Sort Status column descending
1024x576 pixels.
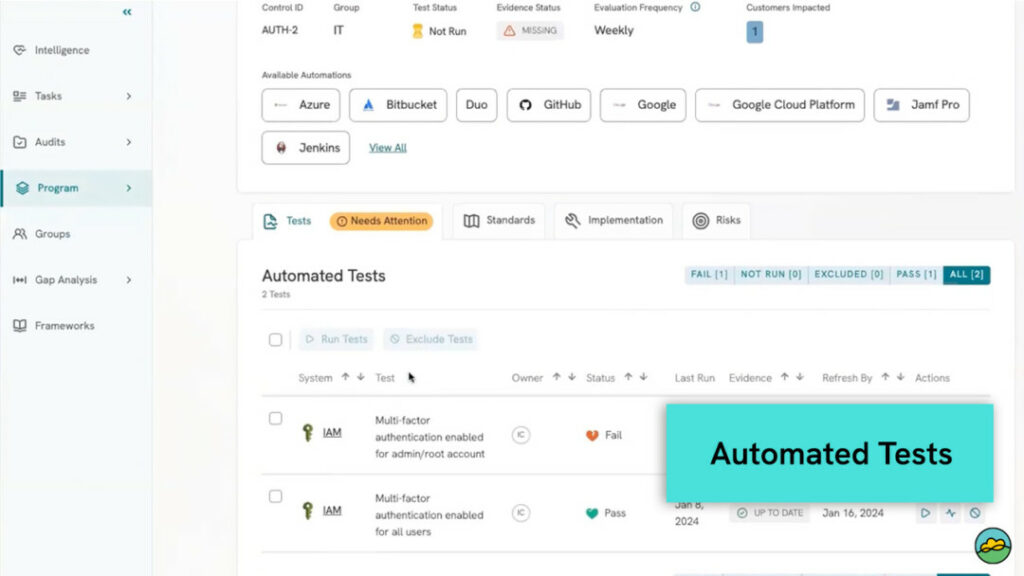[x=643, y=377]
